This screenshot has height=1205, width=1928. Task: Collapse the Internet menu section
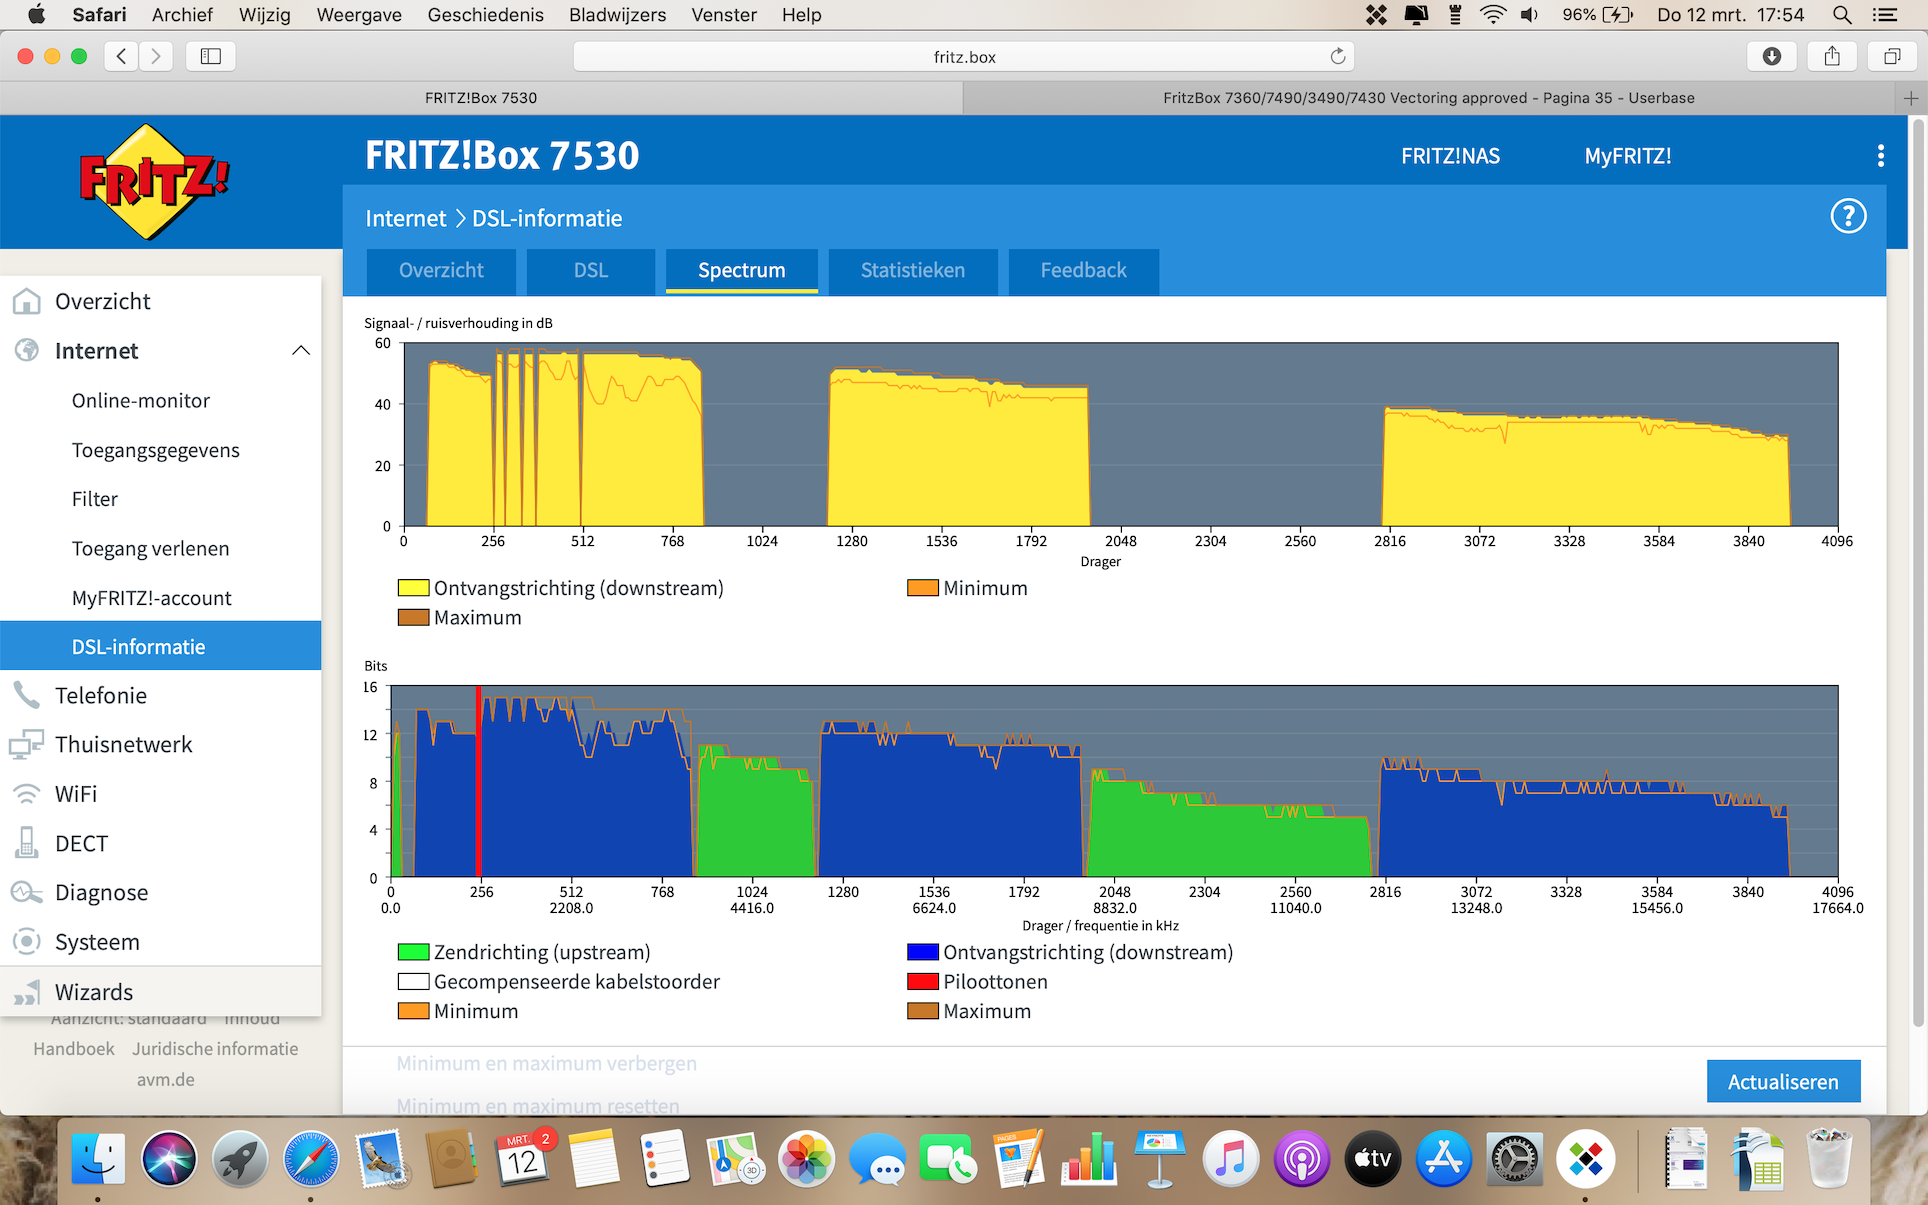coord(300,351)
